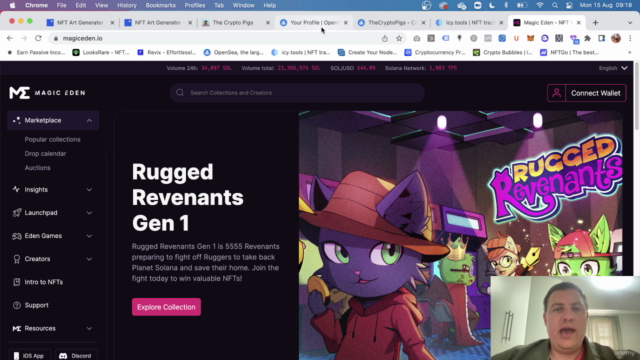Viewport: 640px width, 360px height.
Task: Open the Bookmarks menu
Action: 160,5
